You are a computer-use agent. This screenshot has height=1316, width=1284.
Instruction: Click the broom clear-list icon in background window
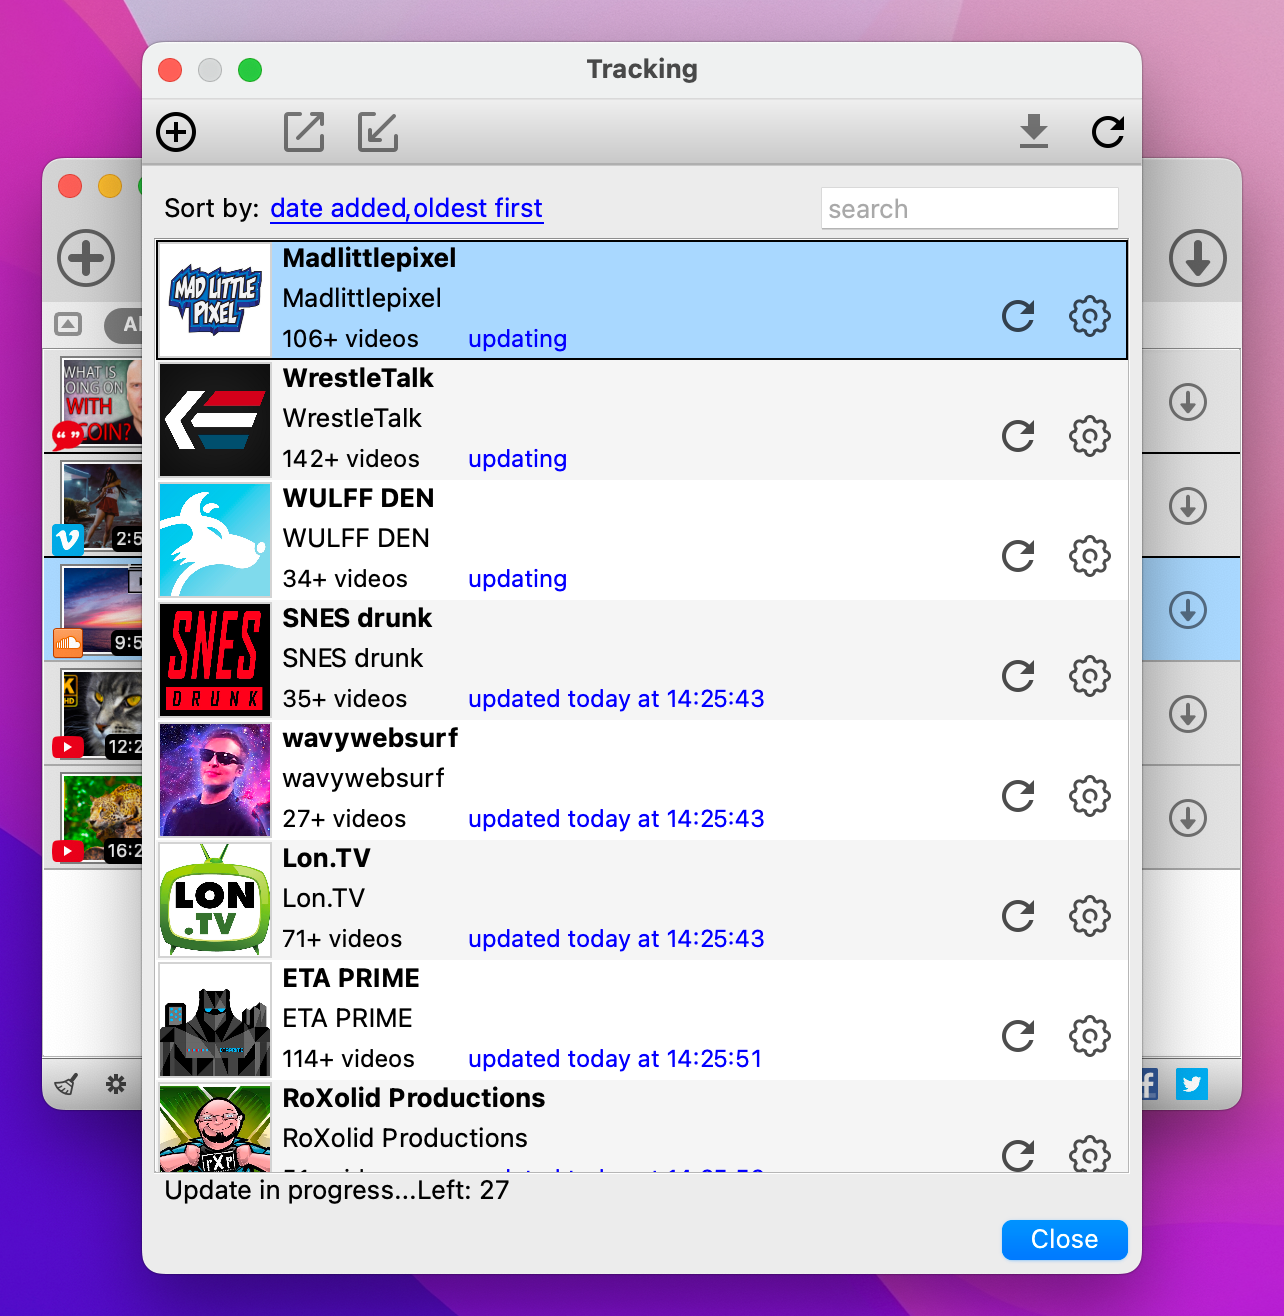pos(67,1084)
